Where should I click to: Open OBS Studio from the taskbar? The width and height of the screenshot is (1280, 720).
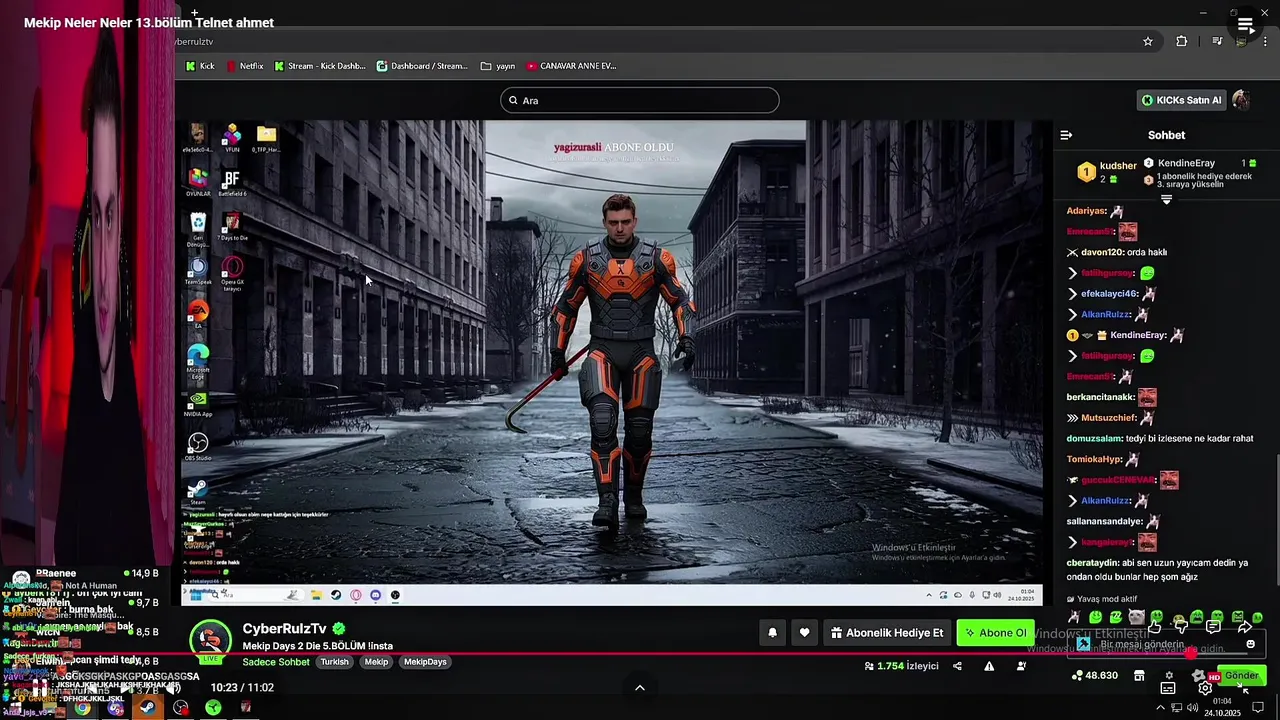[x=181, y=708]
